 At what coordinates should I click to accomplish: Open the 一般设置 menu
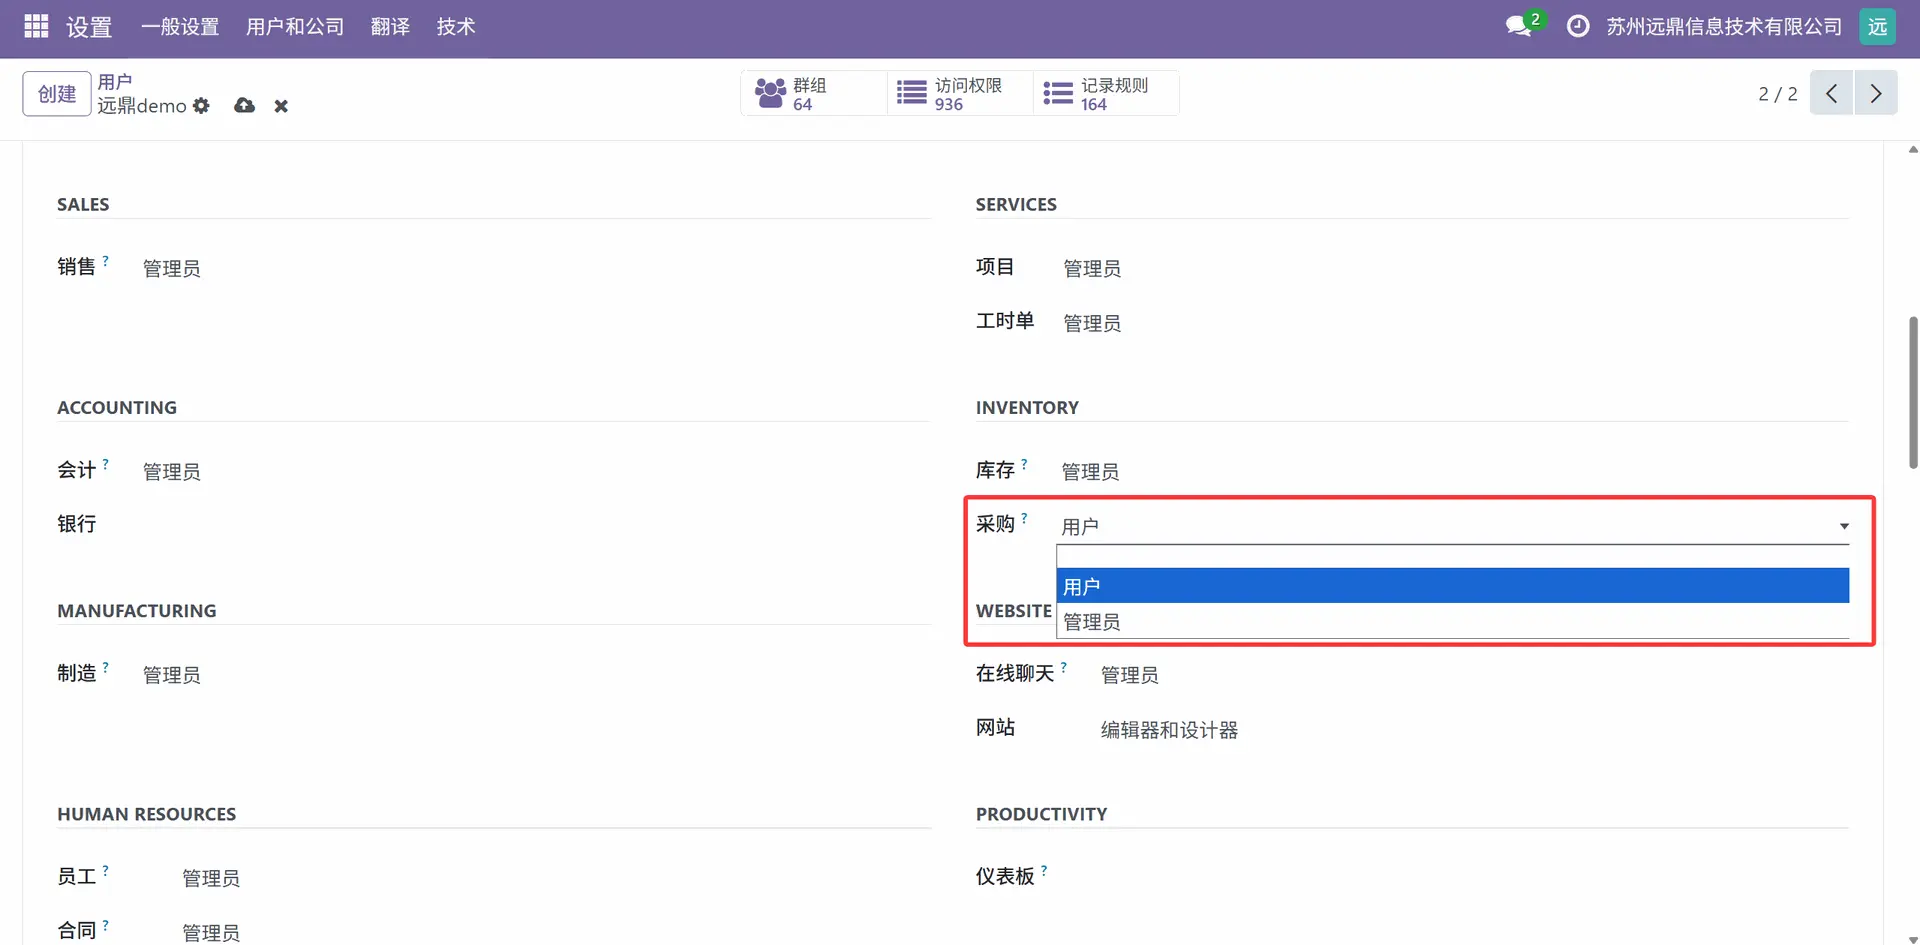tap(180, 27)
